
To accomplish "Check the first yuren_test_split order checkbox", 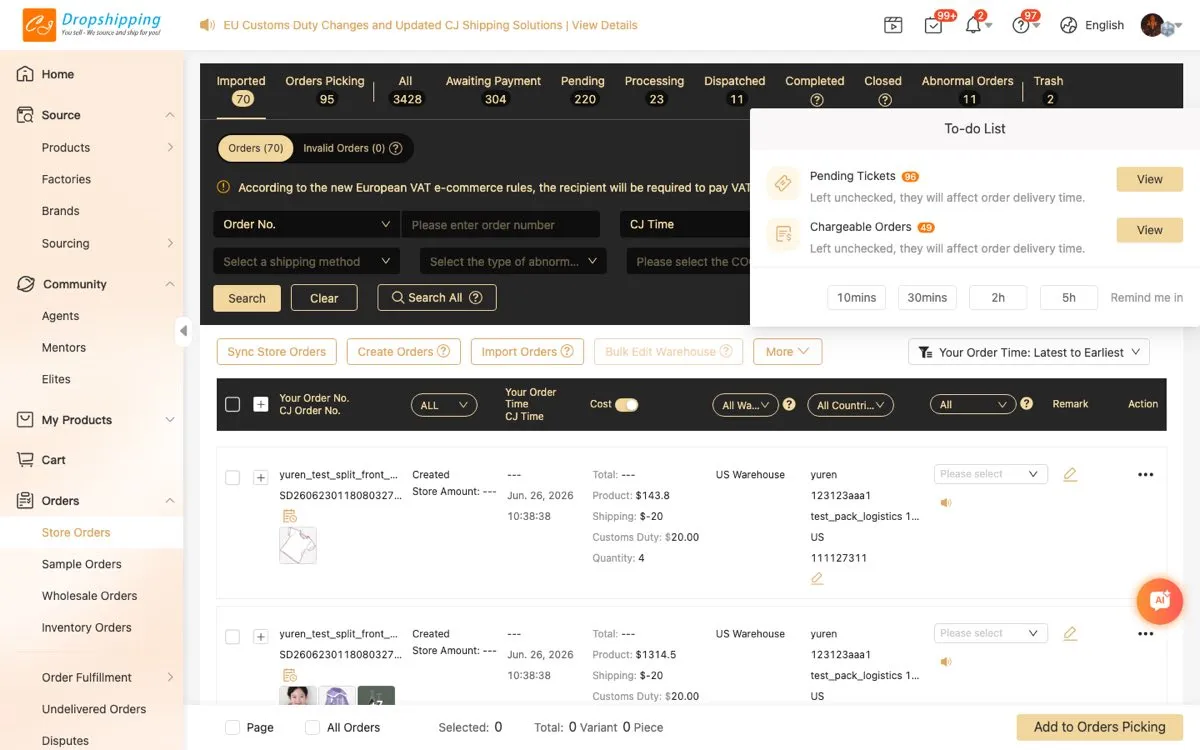I will (233, 478).
